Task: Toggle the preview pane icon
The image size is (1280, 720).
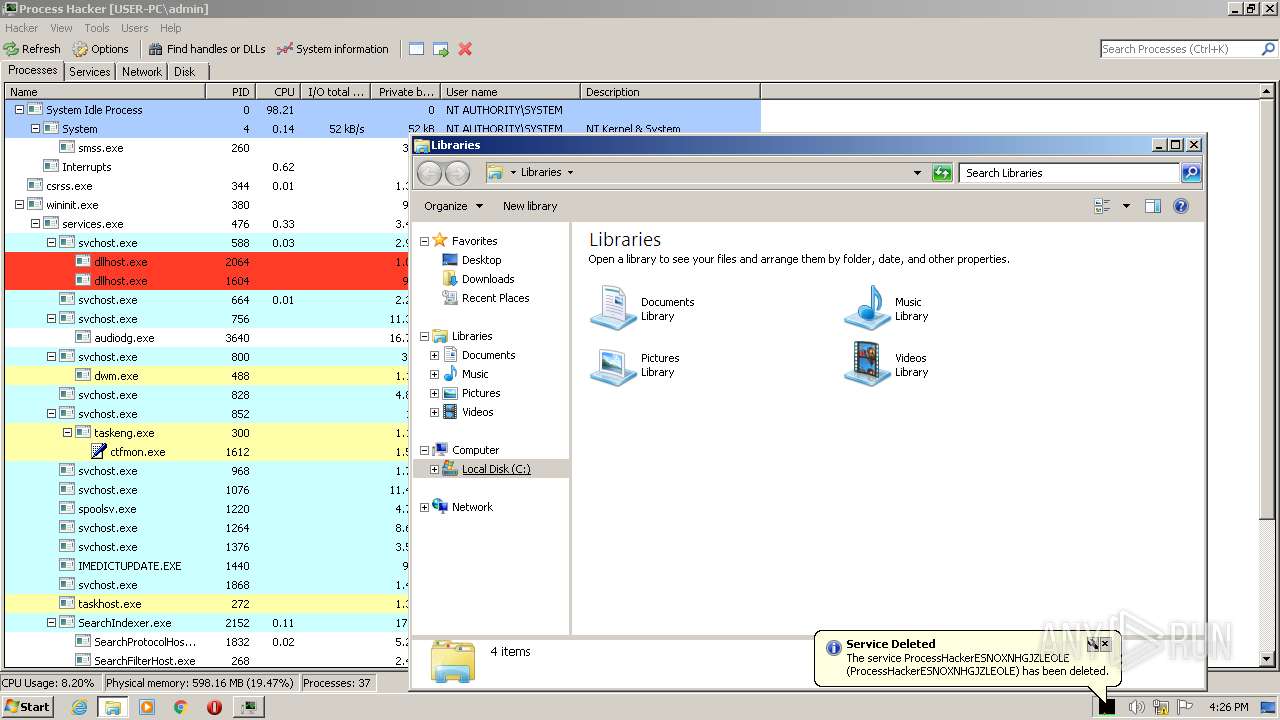Action: coord(1152,206)
